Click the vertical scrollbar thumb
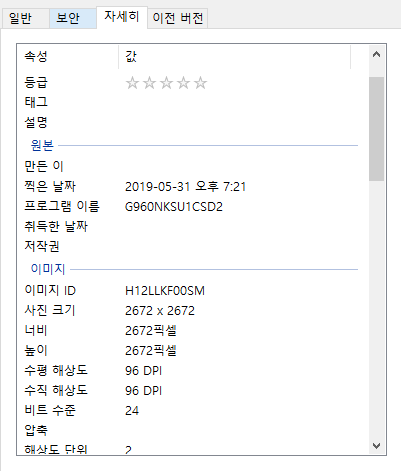This screenshot has width=401, height=471. point(376,129)
